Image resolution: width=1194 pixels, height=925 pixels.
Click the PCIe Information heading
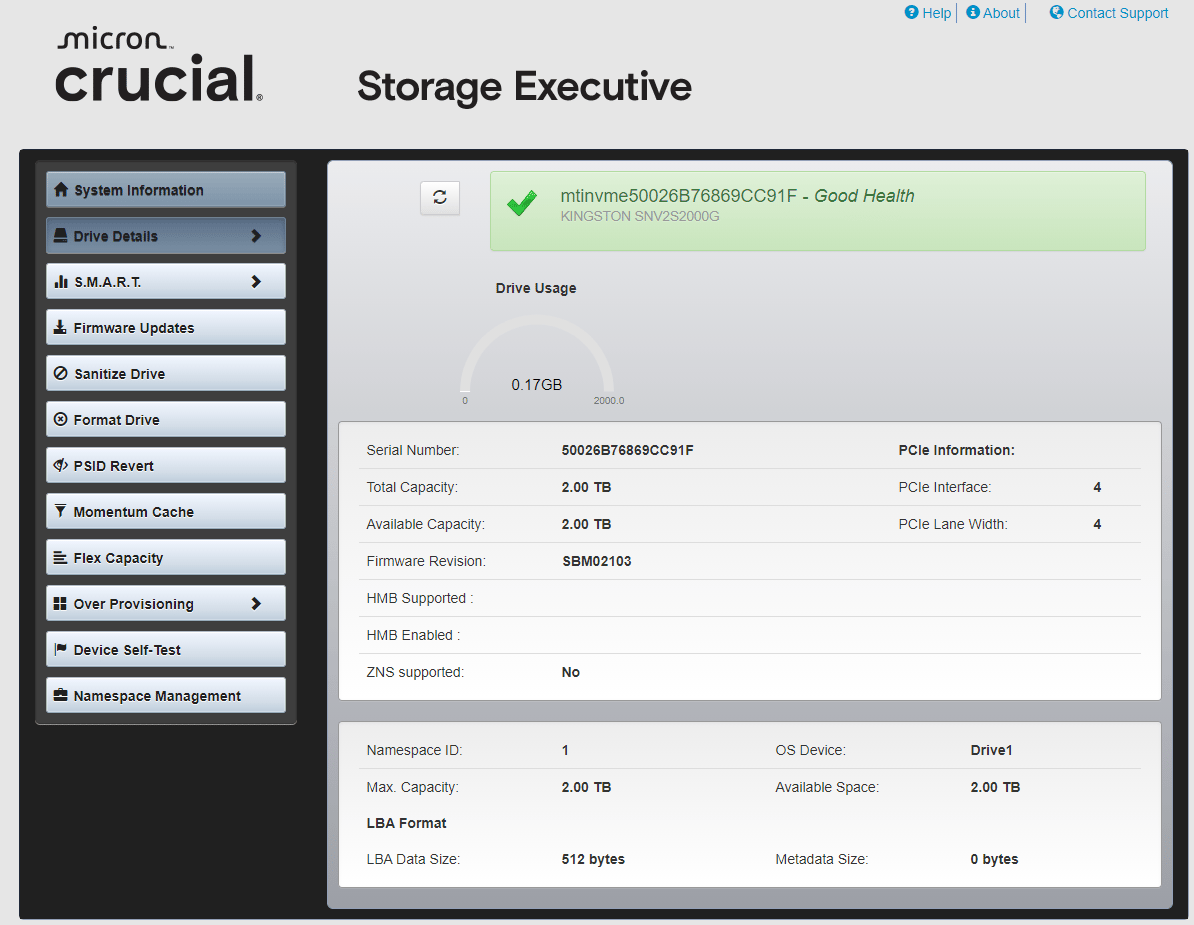956,450
